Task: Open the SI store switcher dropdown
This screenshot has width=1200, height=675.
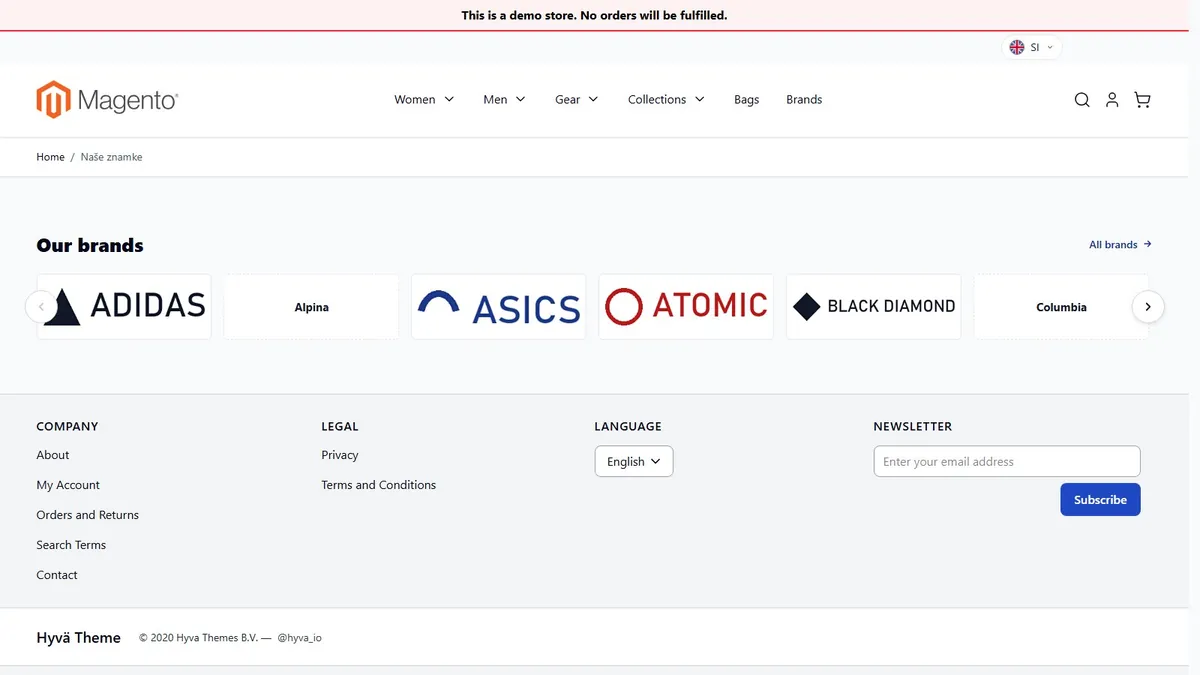Action: [1031, 47]
